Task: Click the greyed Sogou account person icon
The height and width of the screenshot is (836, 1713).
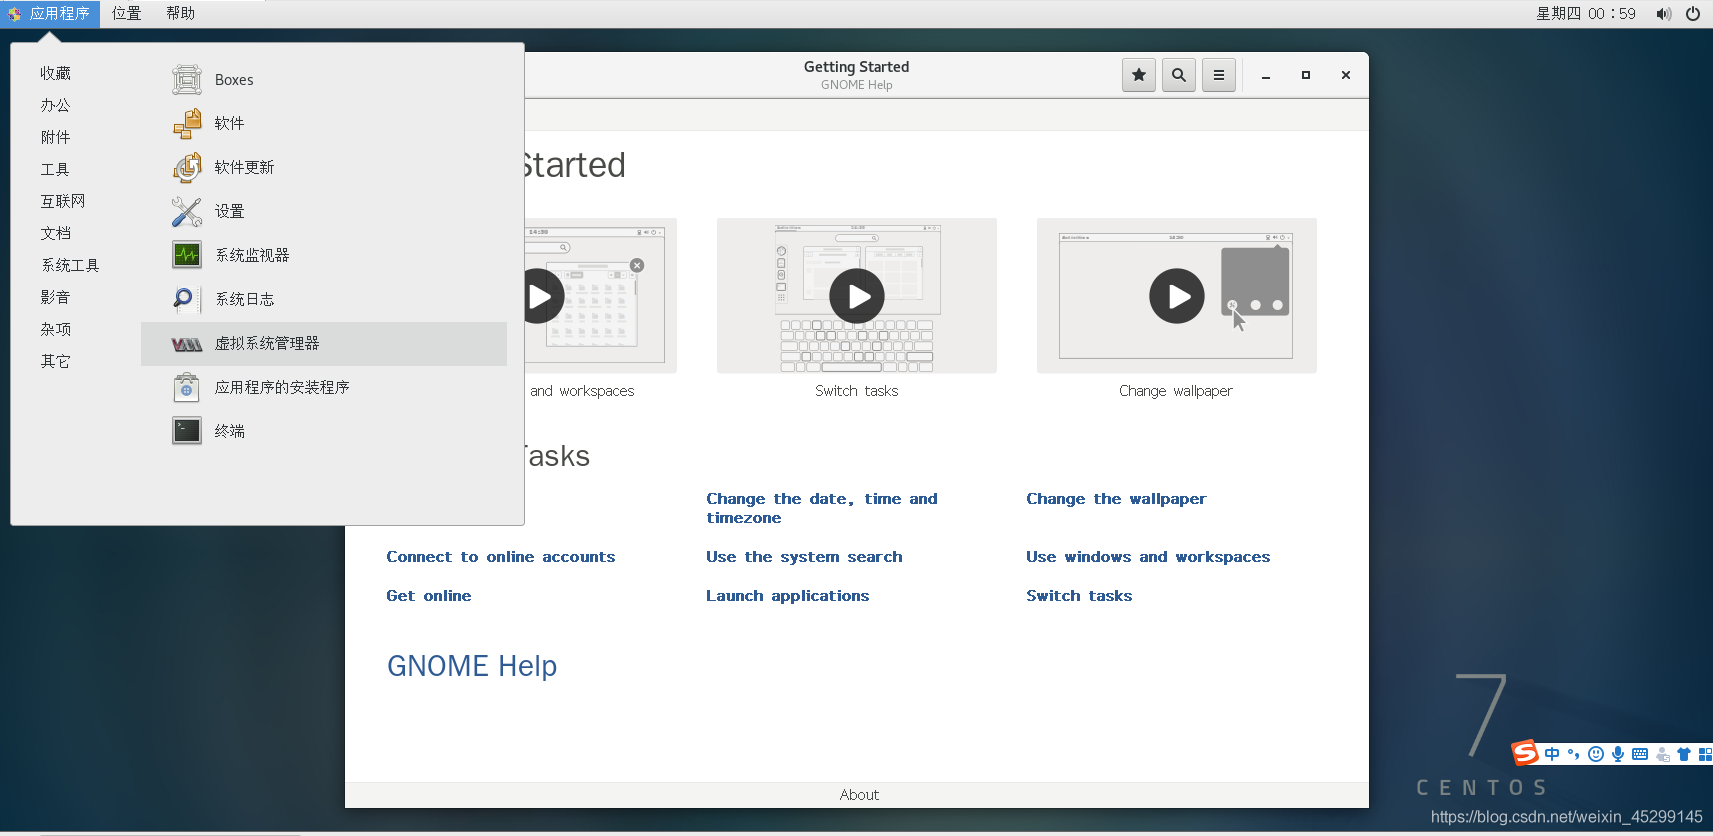Action: pos(1663,754)
